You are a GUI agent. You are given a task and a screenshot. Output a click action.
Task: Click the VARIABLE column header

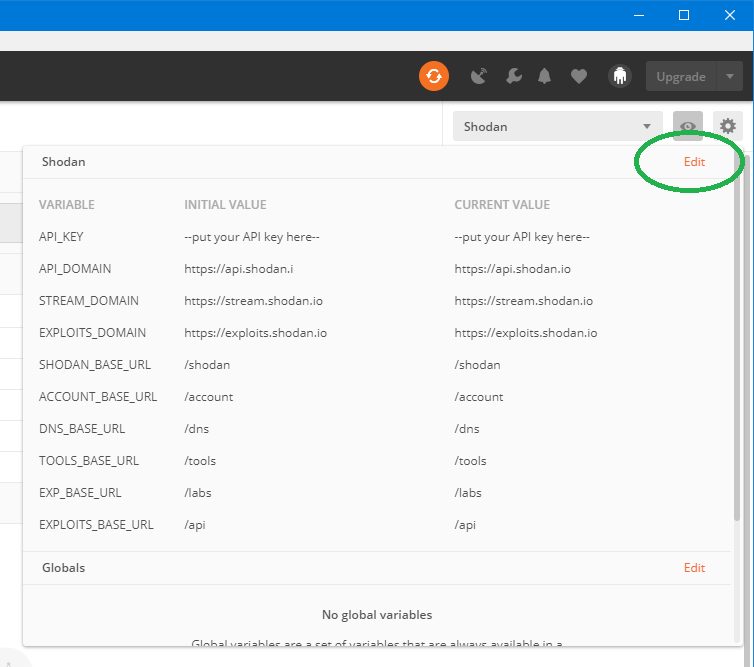coord(67,204)
